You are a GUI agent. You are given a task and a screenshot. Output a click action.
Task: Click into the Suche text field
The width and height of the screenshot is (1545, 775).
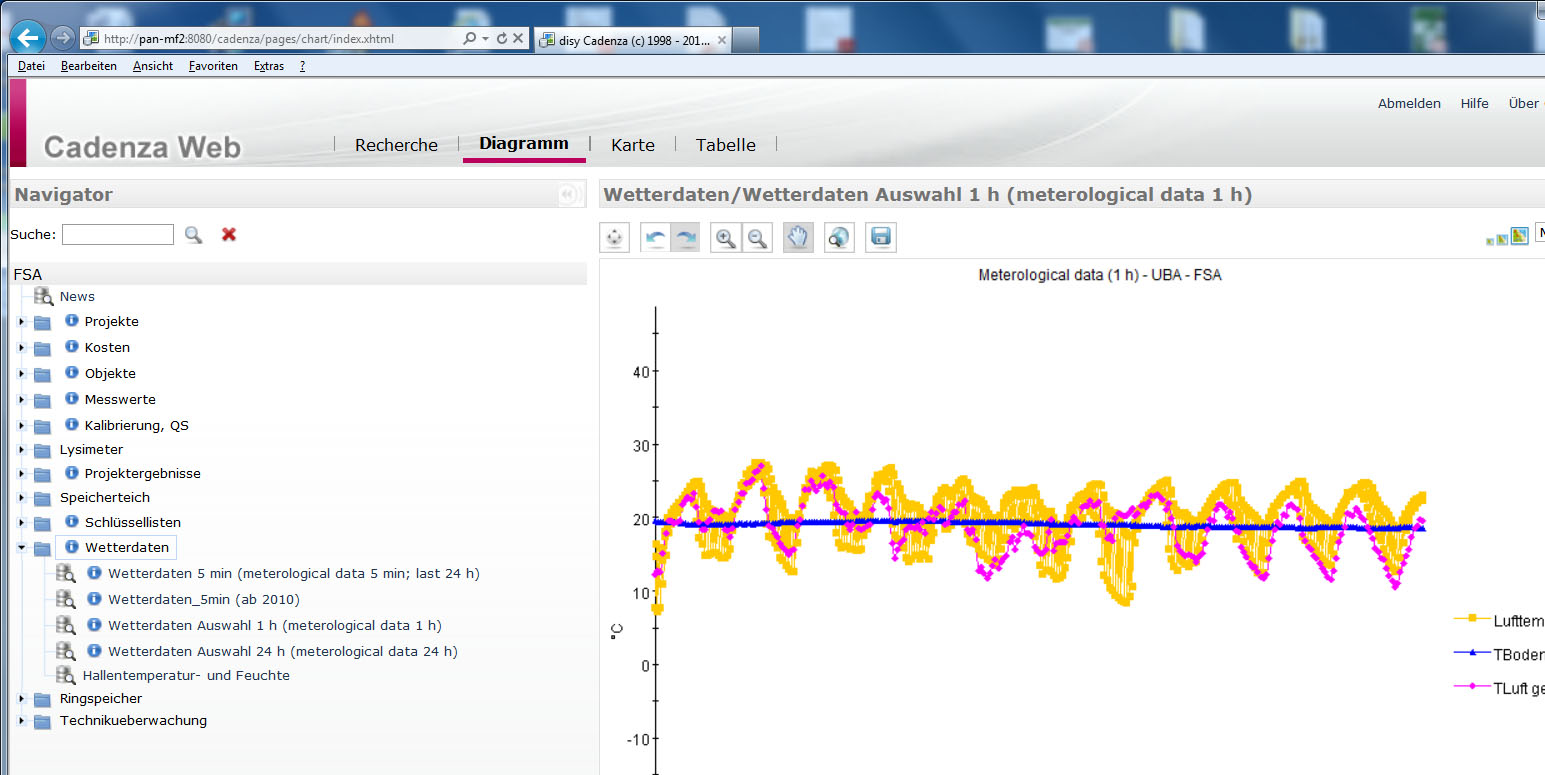pyautogui.click(x=118, y=234)
